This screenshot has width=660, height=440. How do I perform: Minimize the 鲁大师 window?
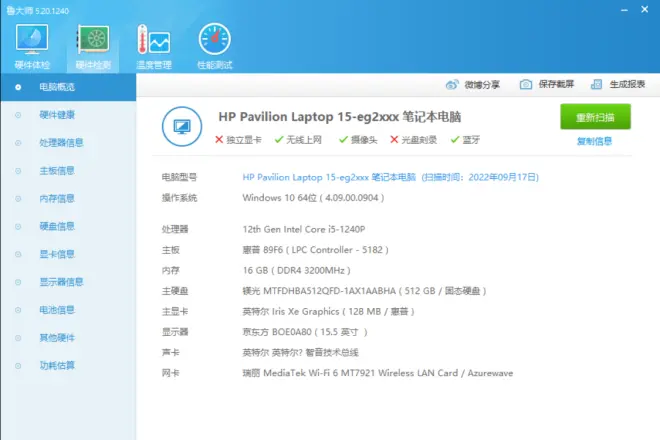coord(624,9)
